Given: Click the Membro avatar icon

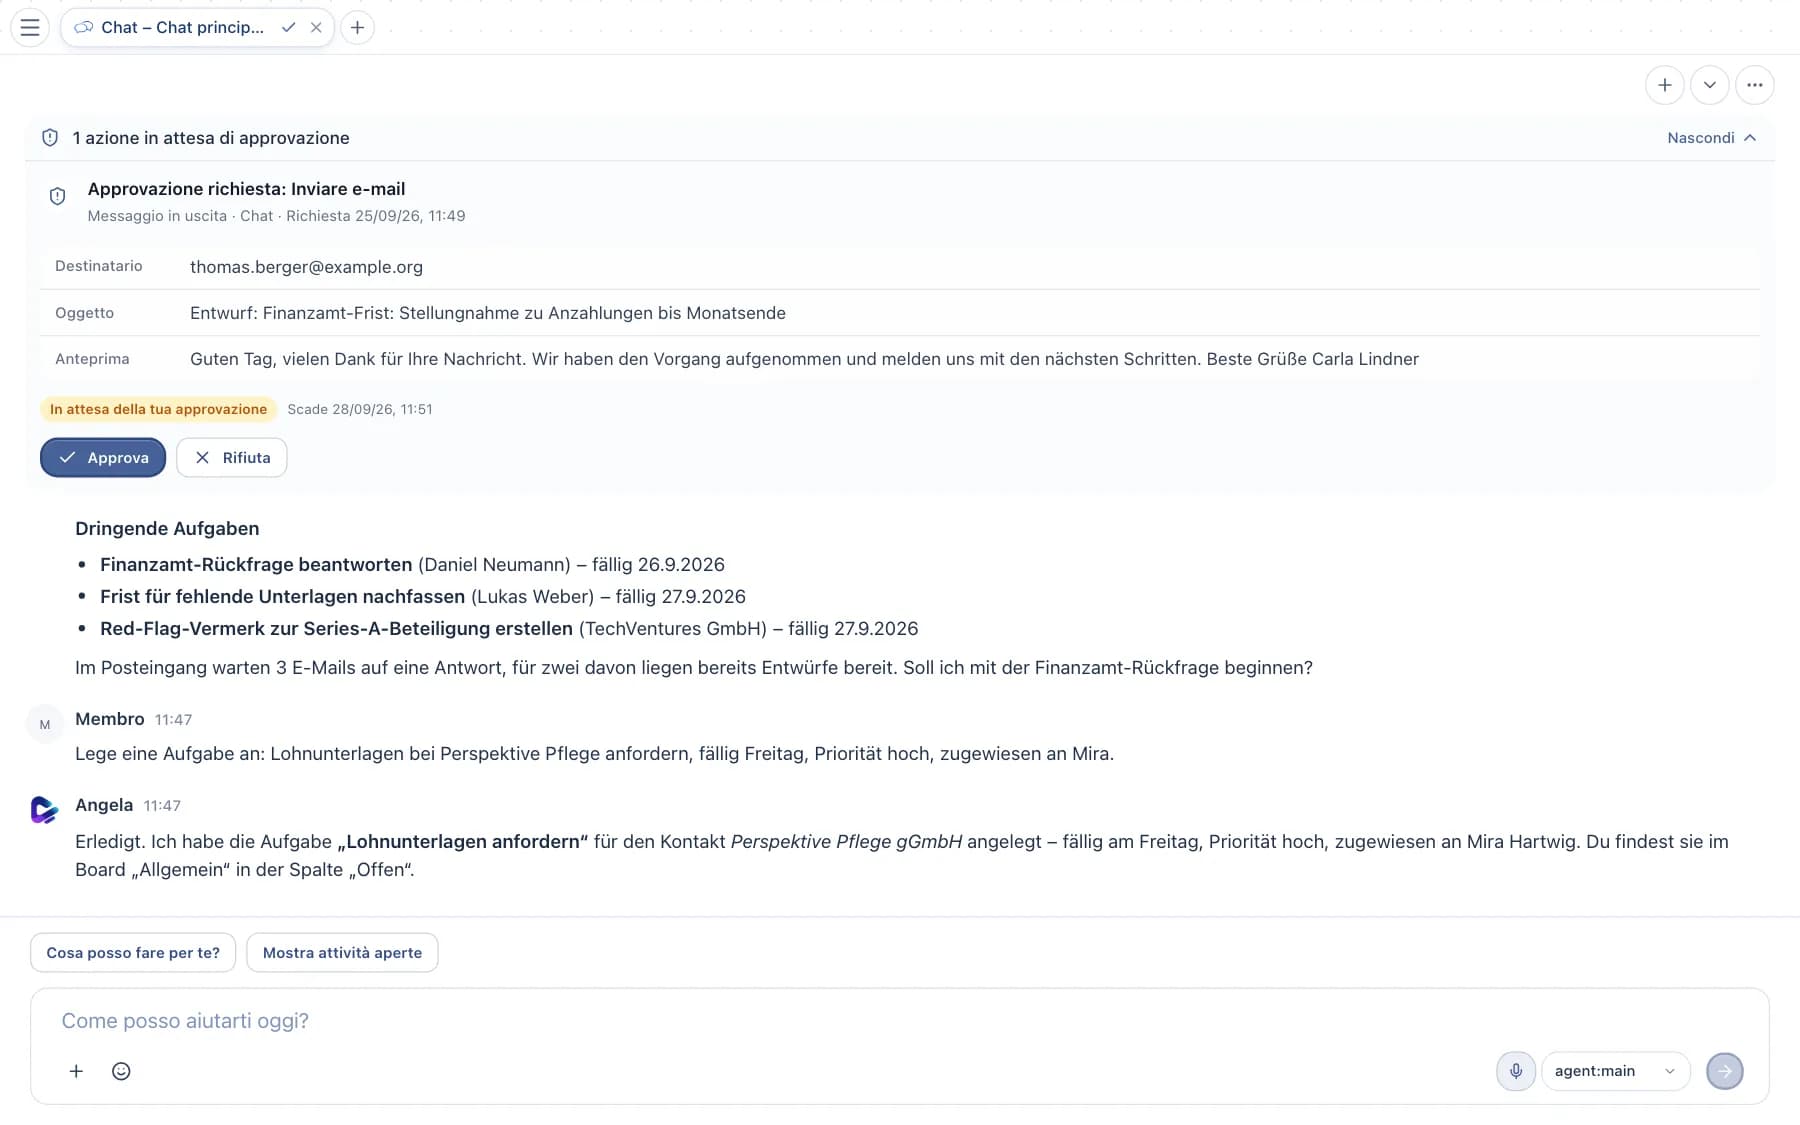Looking at the screenshot, I should (x=45, y=724).
